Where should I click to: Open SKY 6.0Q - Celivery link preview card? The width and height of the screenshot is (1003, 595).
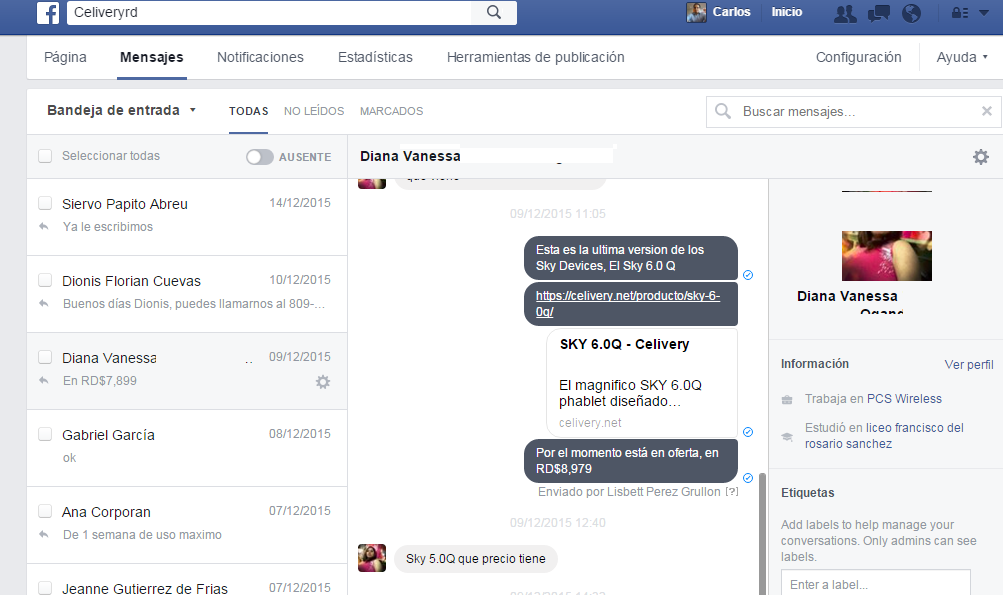click(642, 383)
